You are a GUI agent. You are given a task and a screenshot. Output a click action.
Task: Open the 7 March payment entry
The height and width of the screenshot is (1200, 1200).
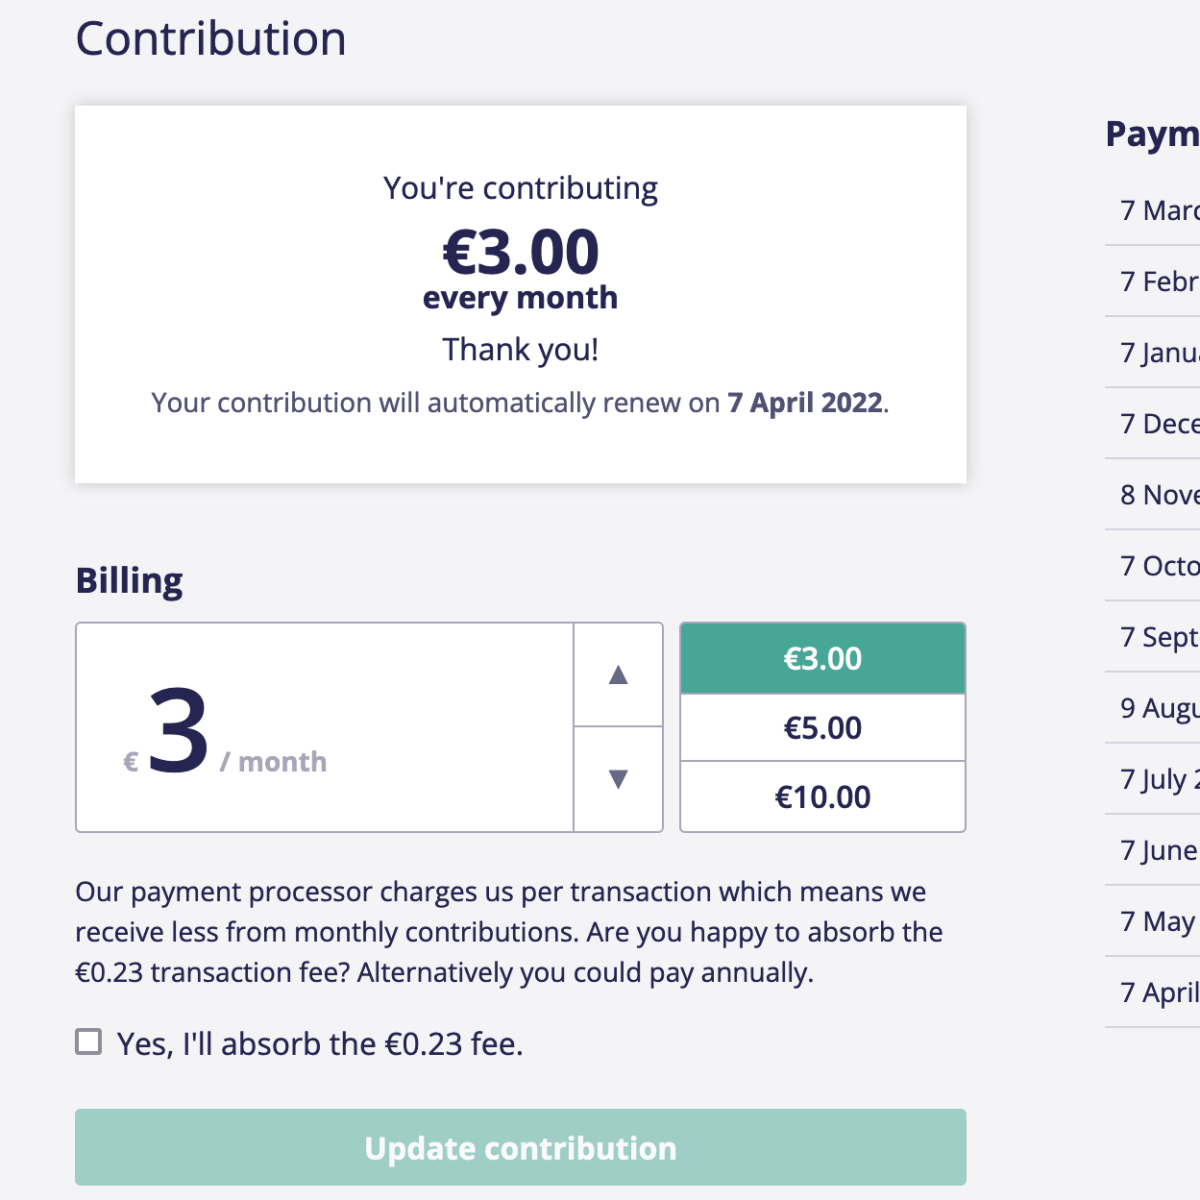pyautogui.click(x=1158, y=210)
